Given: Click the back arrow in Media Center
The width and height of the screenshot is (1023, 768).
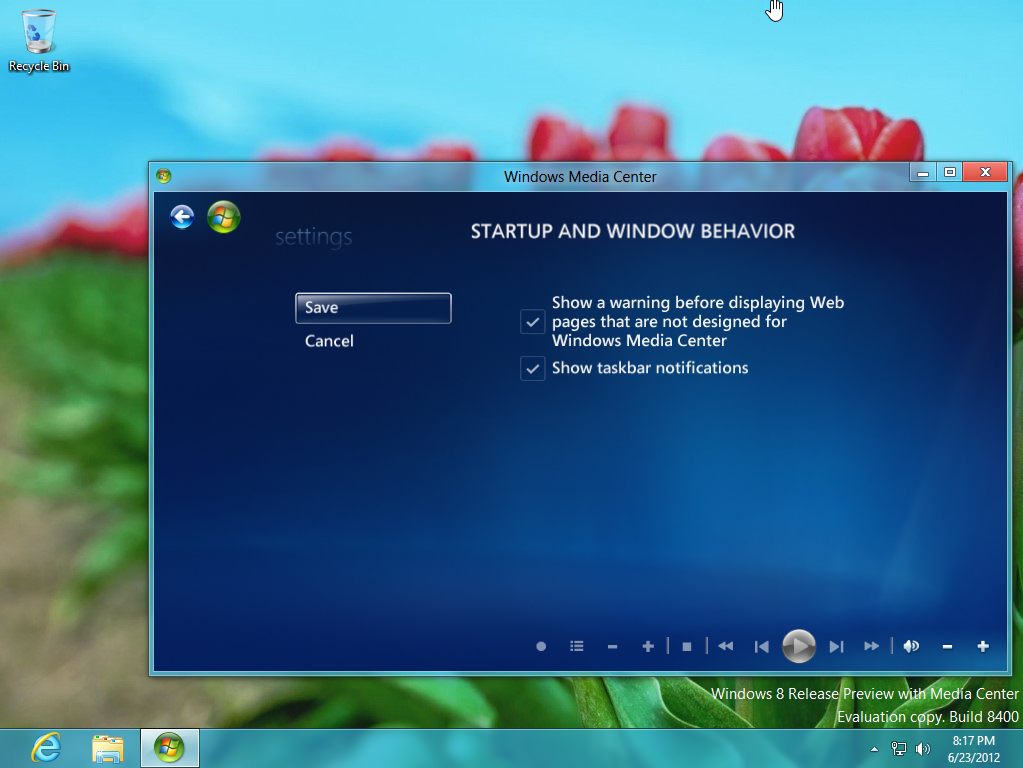Looking at the screenshot, I should (182, 217).
